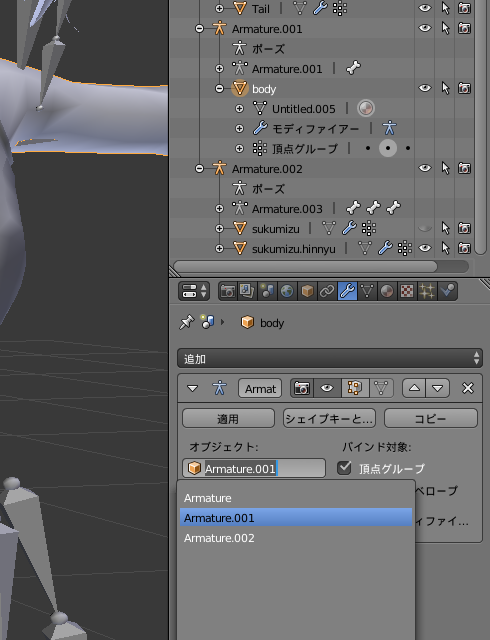Image resolution: width=490 pixels, height=640 pixels.
Task: Open the World properties globe tab
Action: coord(287,291)
